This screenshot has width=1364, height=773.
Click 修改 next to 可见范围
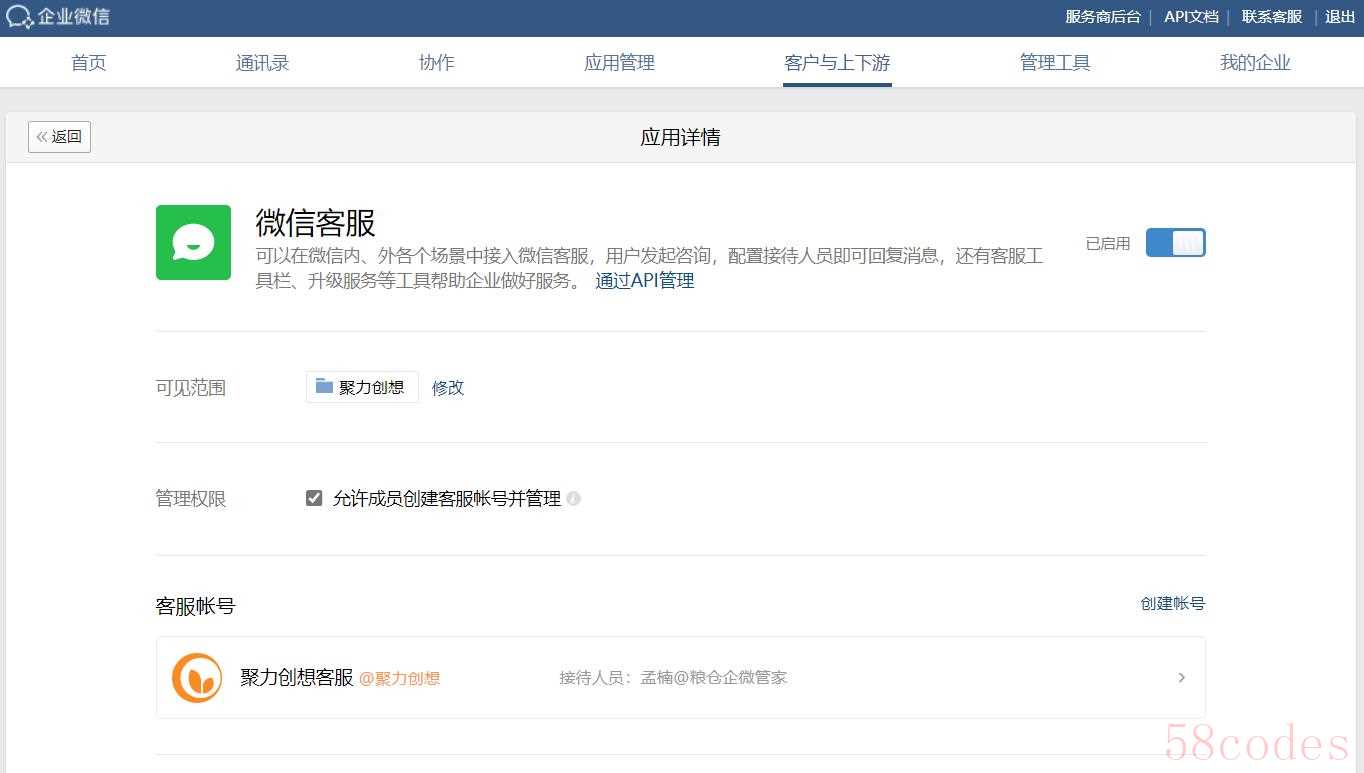[448, 388]
